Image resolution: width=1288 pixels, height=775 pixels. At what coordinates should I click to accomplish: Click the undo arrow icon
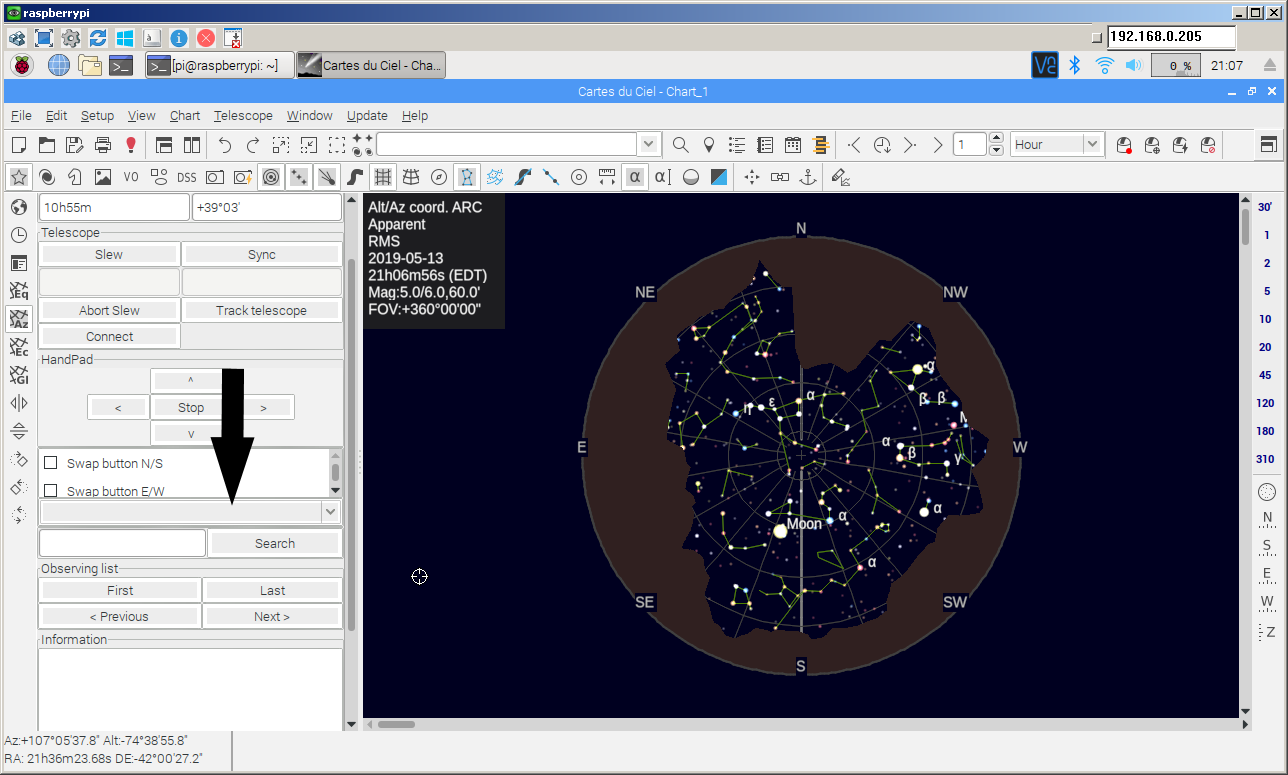(225, 145)
